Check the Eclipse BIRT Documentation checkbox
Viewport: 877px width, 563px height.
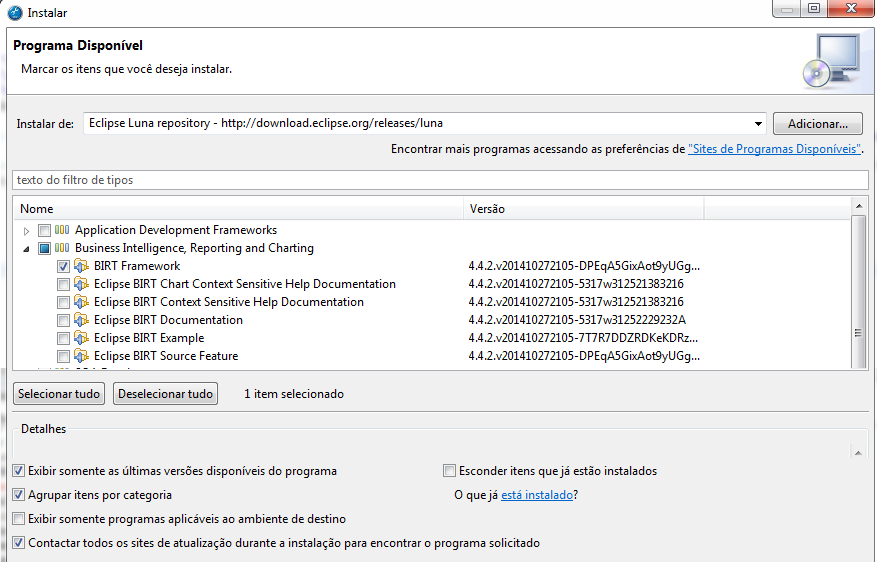pos(63,320)
